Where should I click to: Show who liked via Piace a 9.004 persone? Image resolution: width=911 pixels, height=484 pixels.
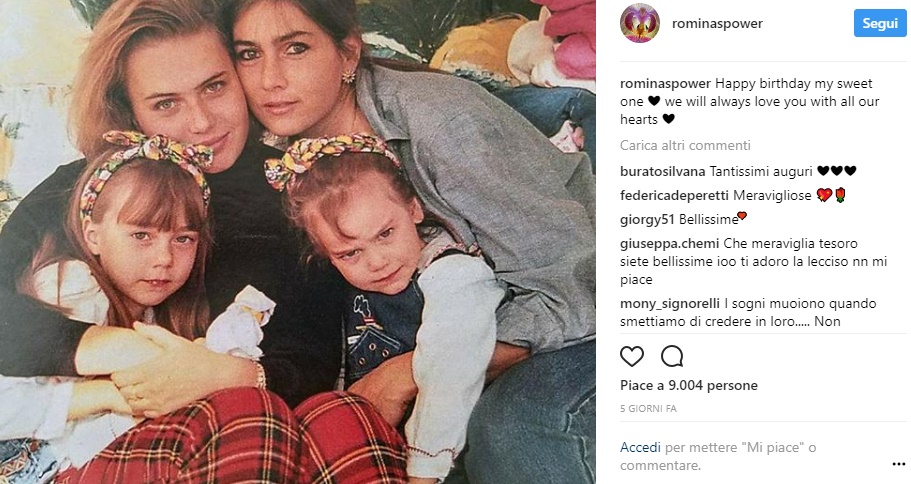pyautogui.click(x=688, y=385)
